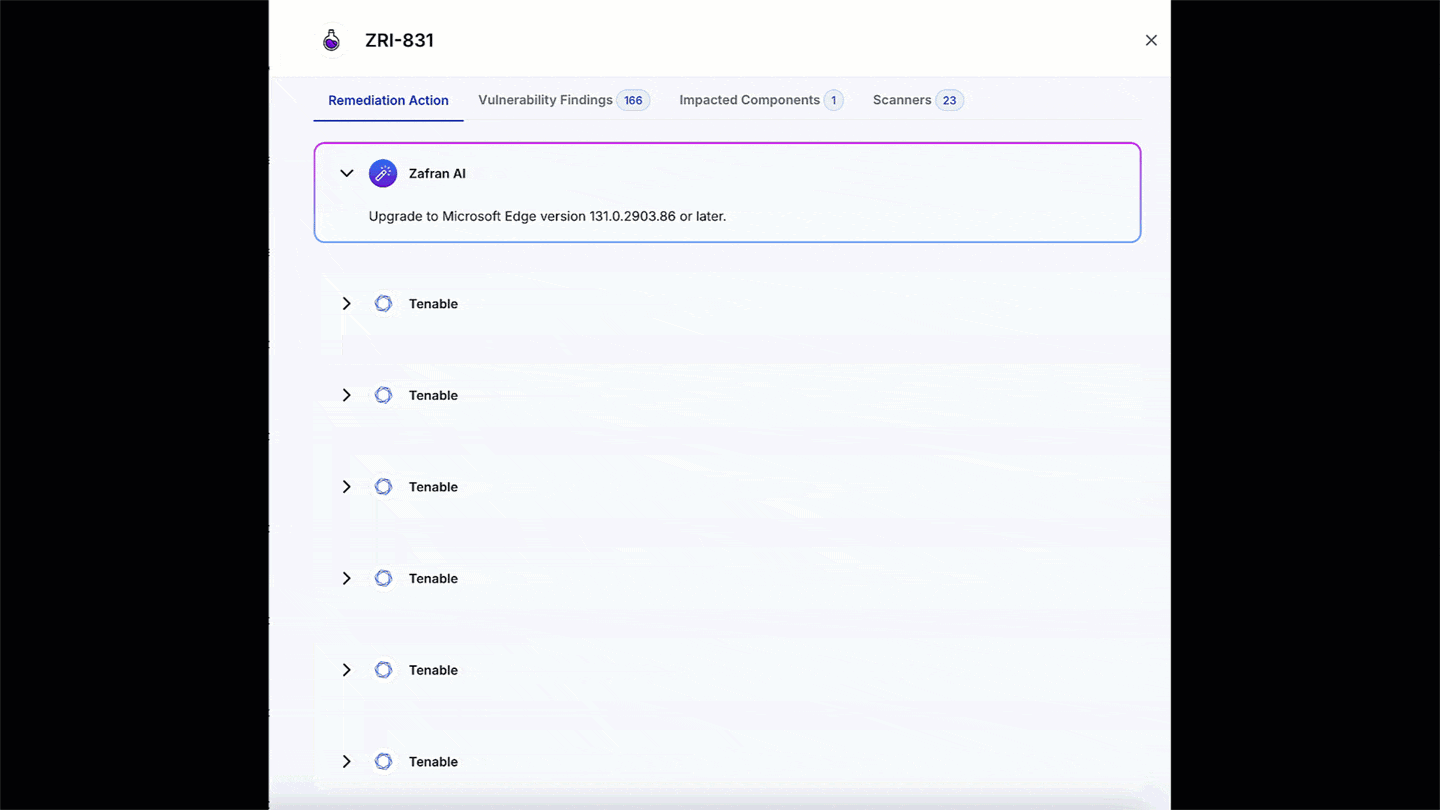Expand the fourth Tenable remediation entry
1440x810 pixels.
point(347,578)
